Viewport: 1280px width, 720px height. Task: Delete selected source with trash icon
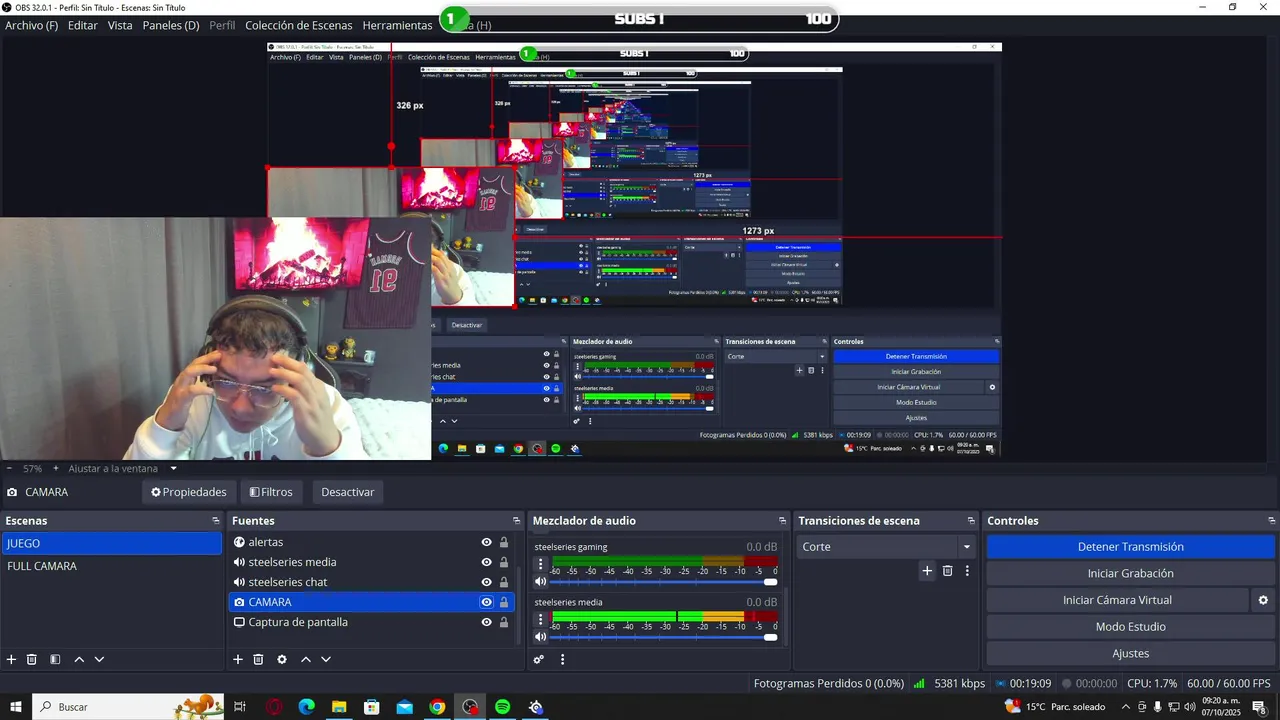(x=258, y=659)
